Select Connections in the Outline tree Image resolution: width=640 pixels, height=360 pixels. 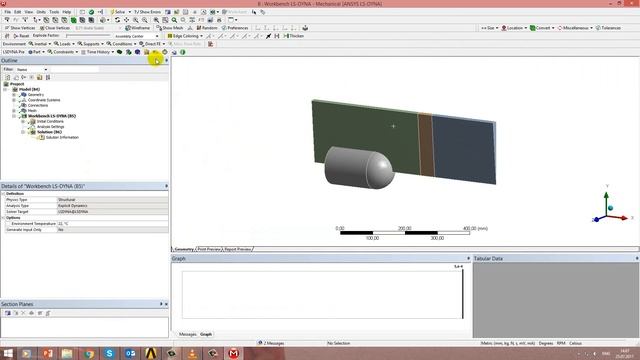pos(38,105)
